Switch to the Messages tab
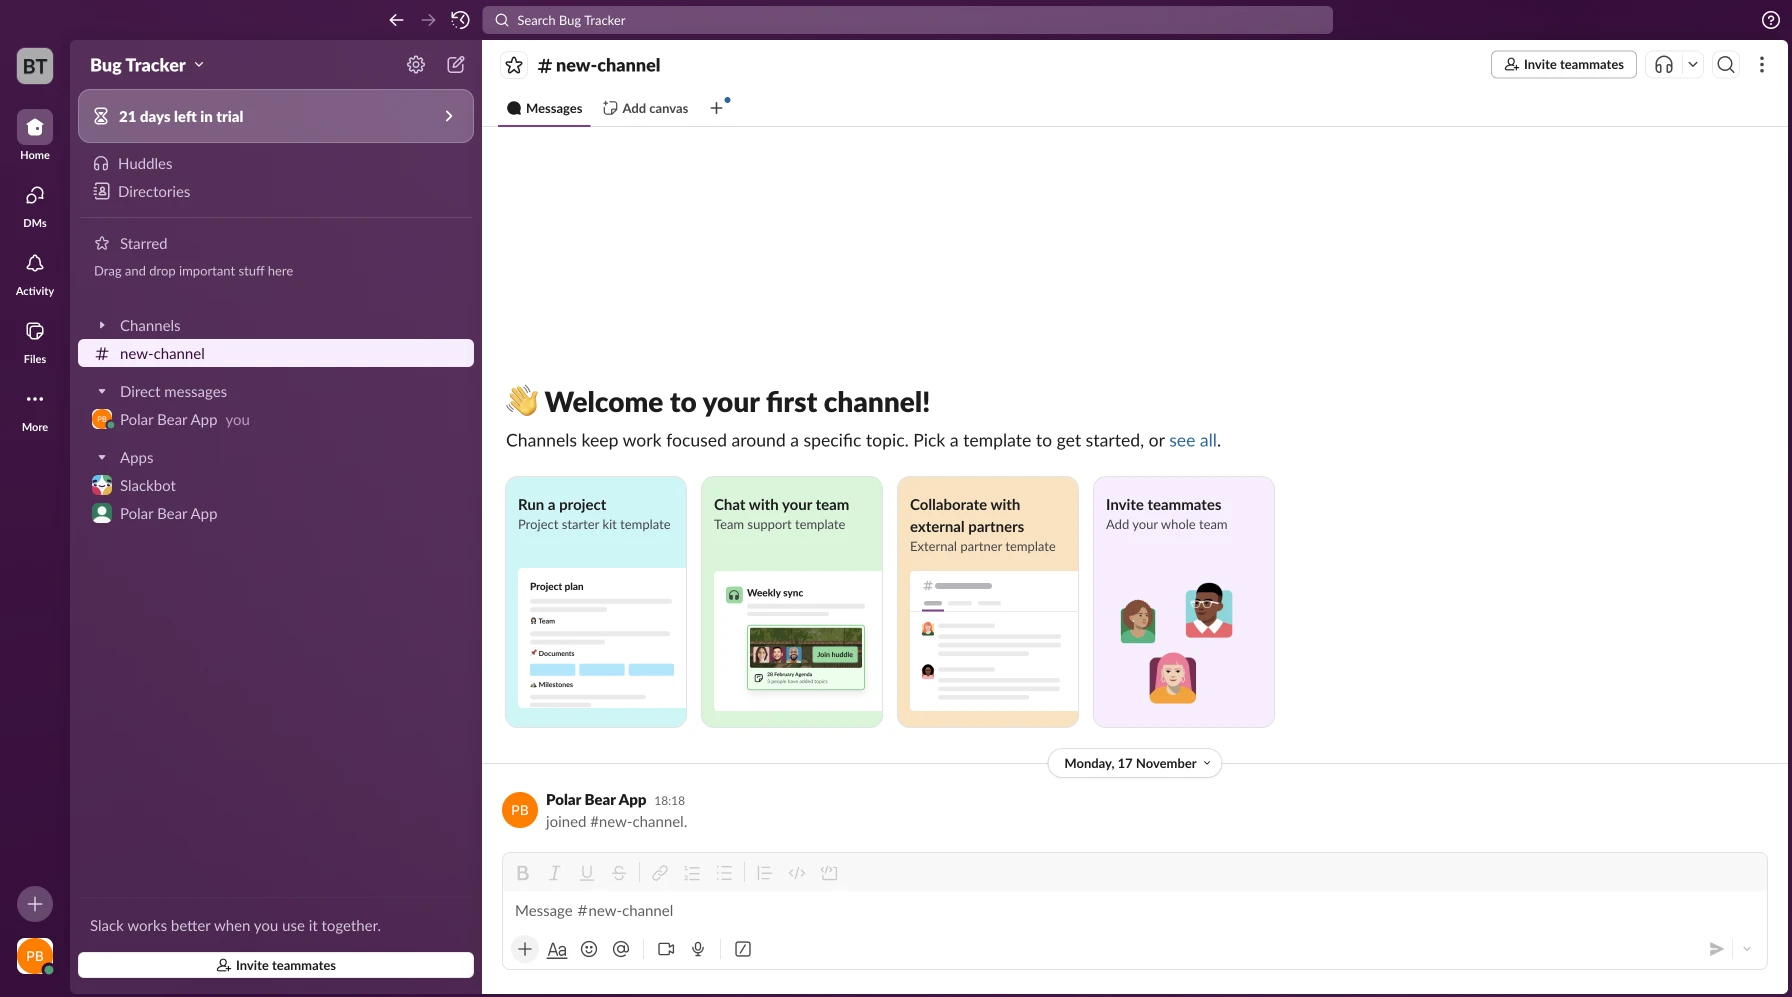Image resolution: width=1792 pixels, height=997 pixels. tap(545, 108)
